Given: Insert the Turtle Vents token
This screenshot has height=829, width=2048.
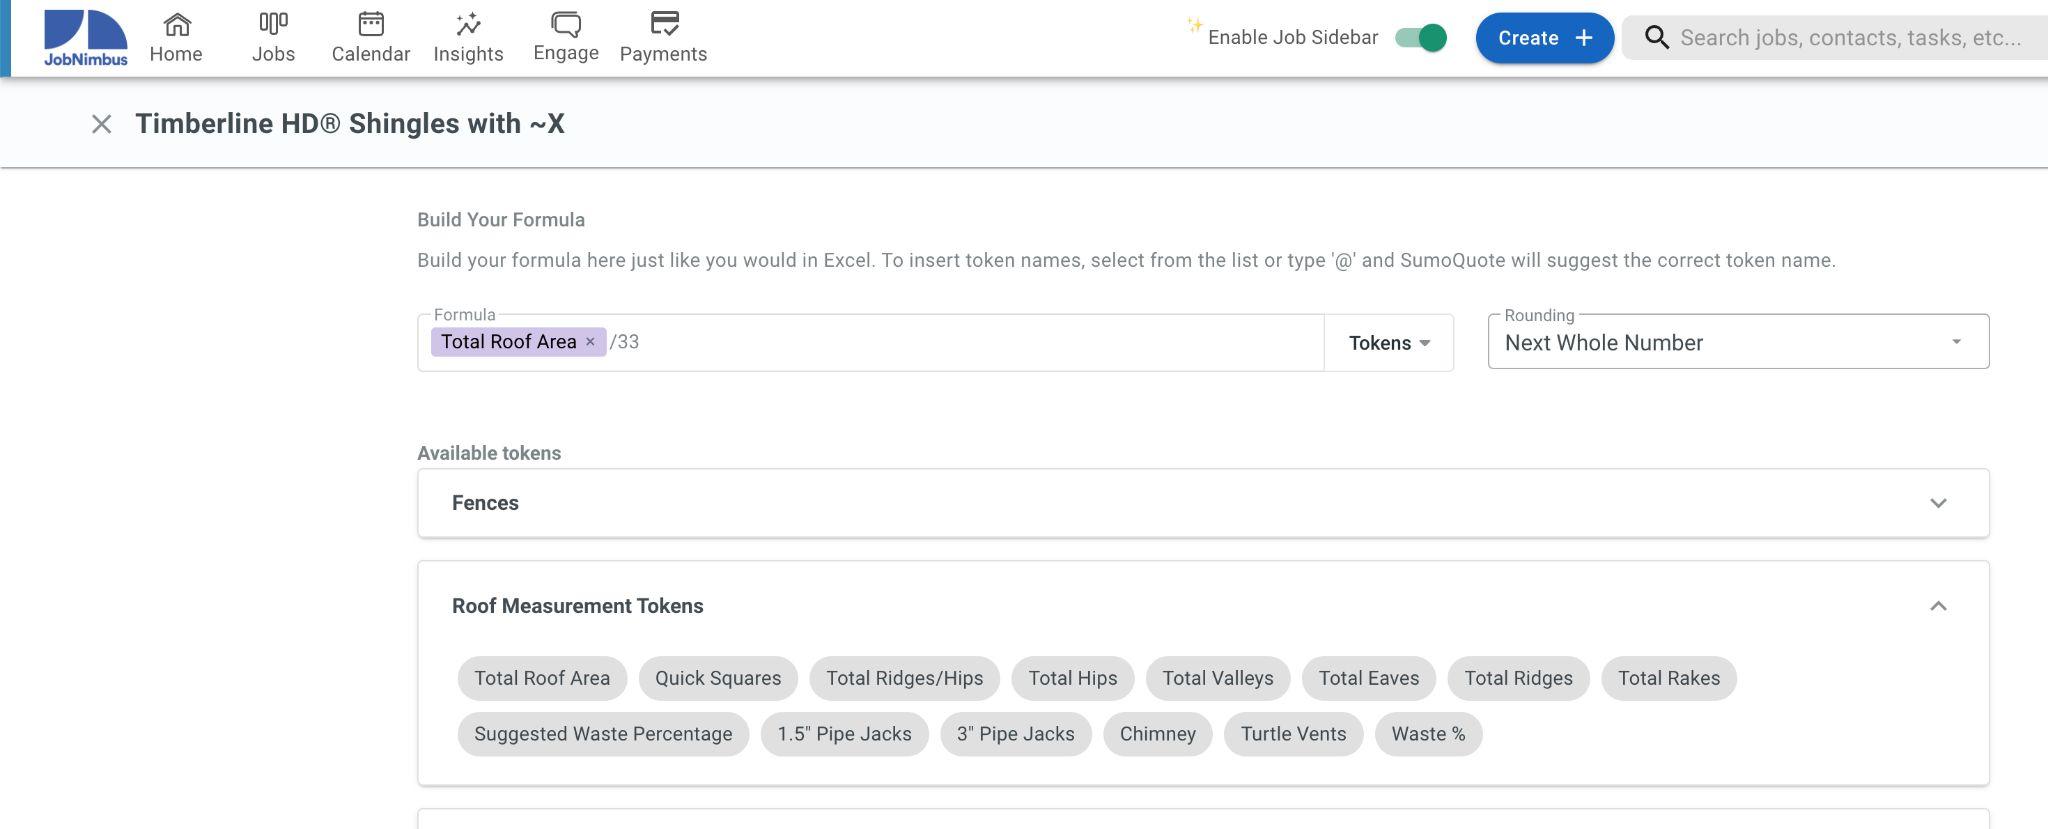Looking at the screenshot, I should point(1294,734).
